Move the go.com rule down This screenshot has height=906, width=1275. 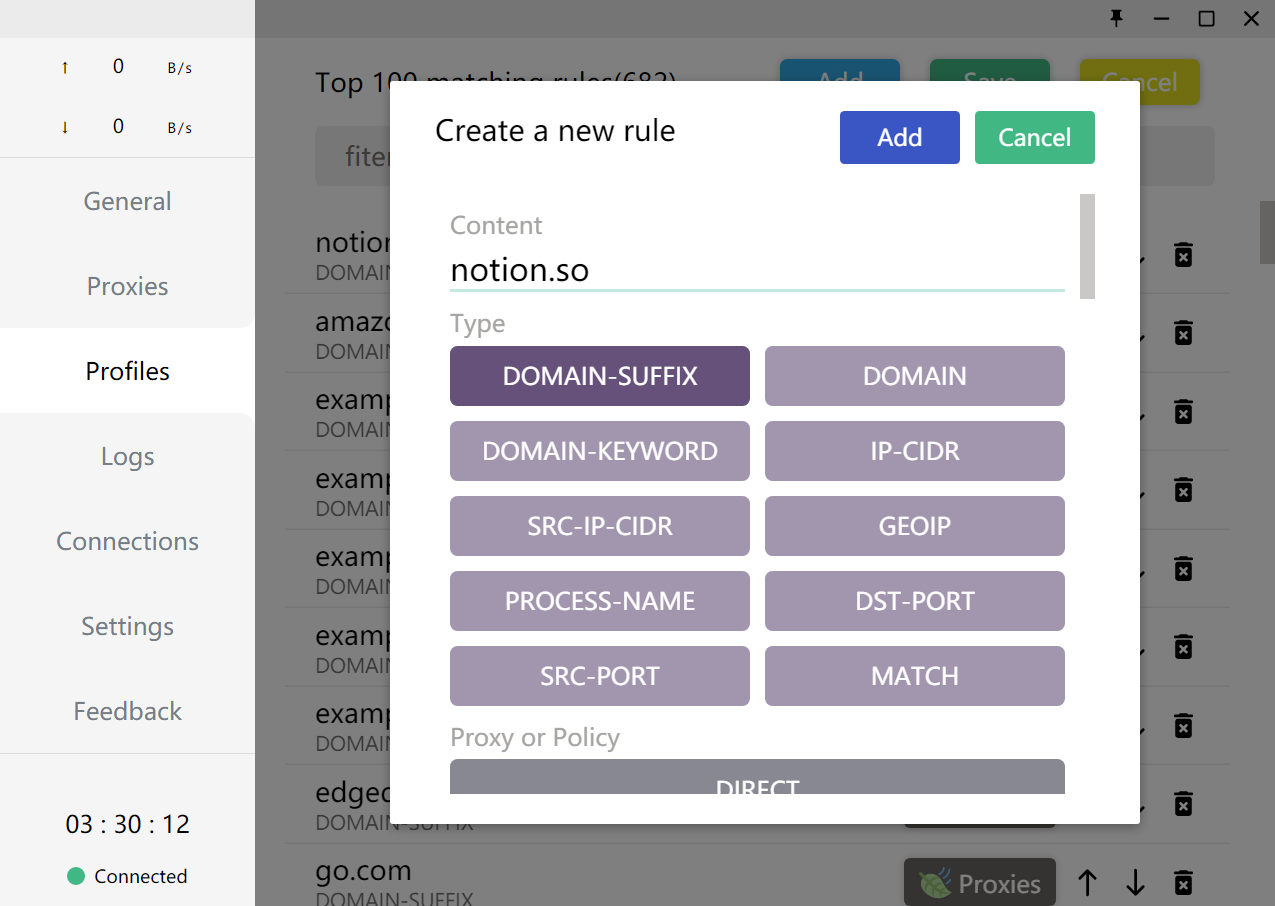click(1135, 882)
